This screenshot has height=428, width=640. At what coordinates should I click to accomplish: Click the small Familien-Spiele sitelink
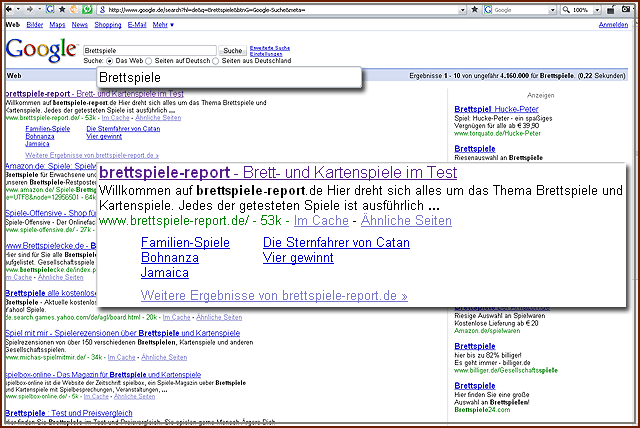48,129
